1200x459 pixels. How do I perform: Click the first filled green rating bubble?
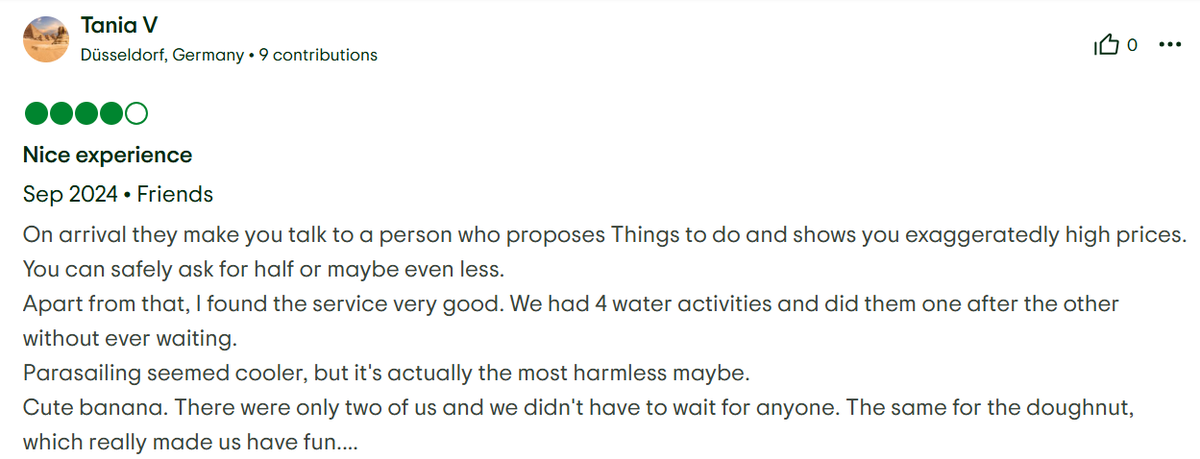[x=35, y=114]
